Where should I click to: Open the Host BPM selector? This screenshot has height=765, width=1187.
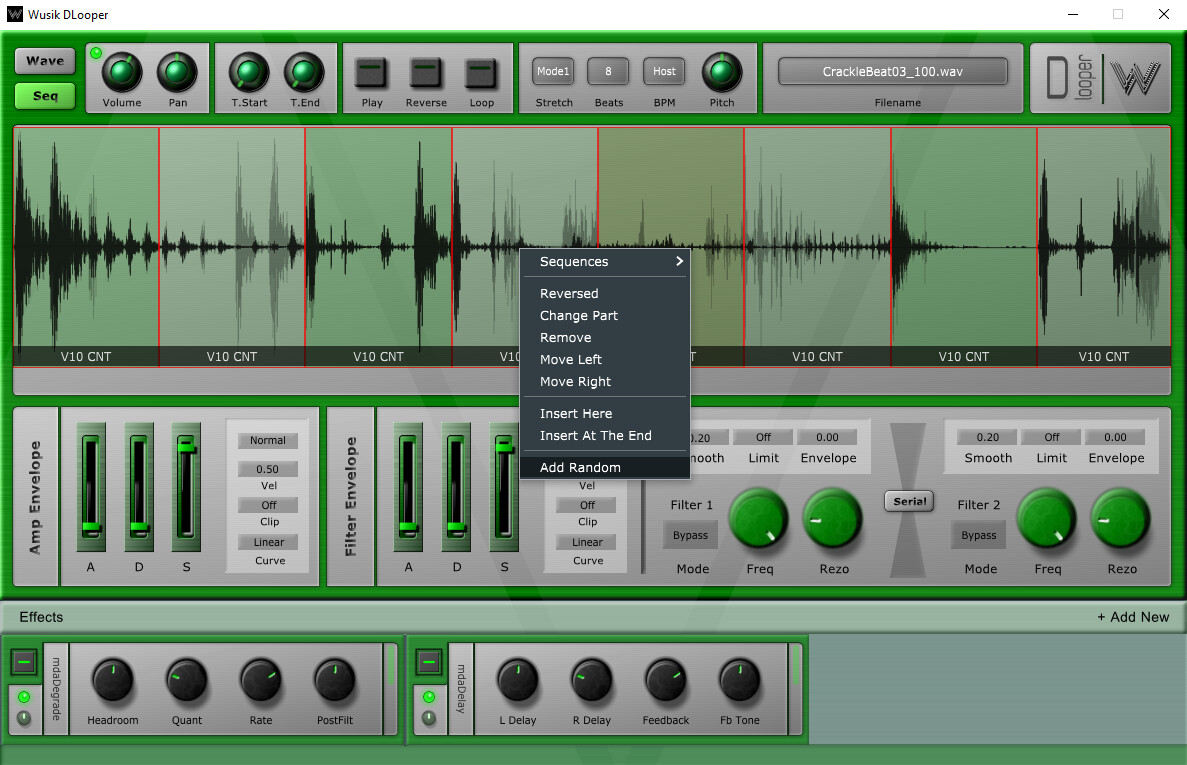click(x=664, y=71)
